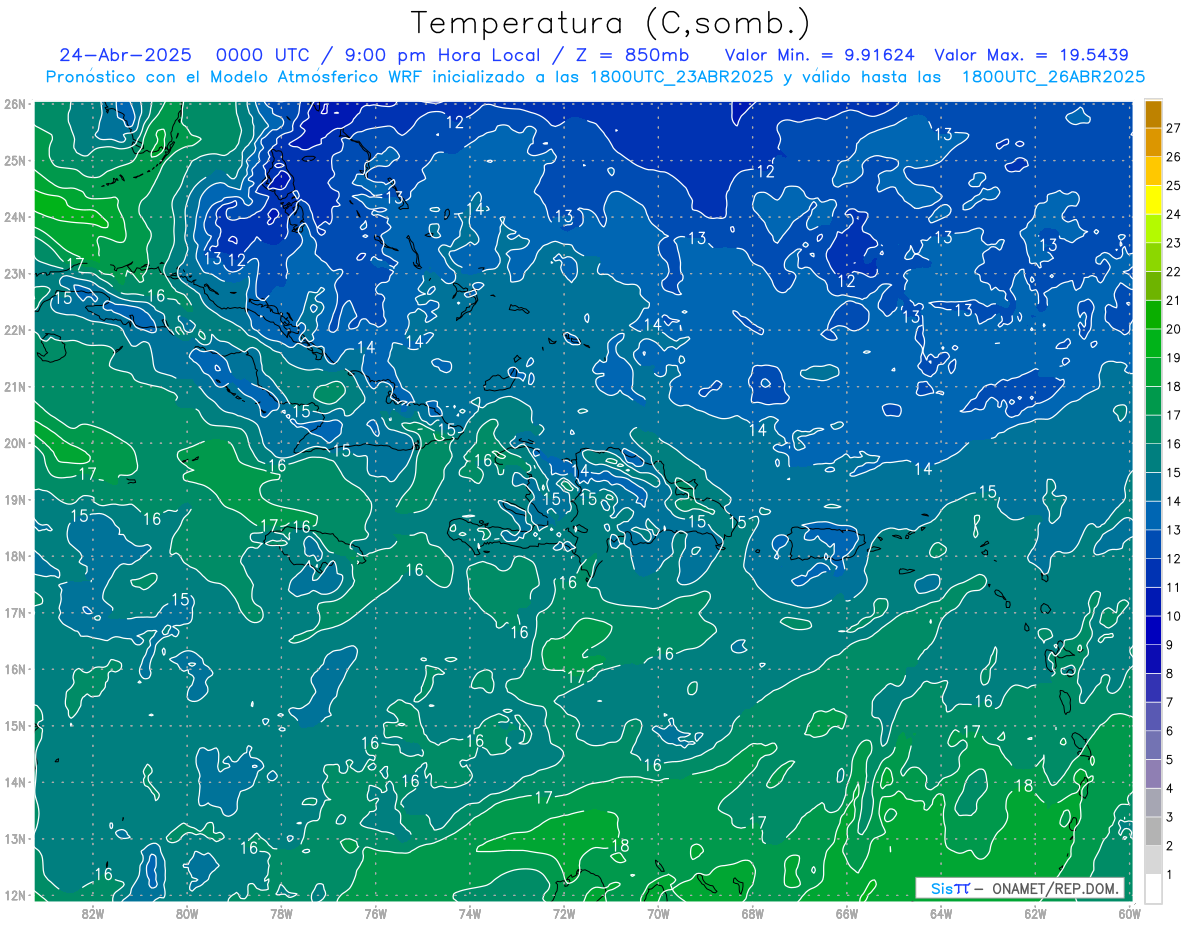Click the 64W longitude axis label
Screen dimensions: 1200x927
(941, 913)
